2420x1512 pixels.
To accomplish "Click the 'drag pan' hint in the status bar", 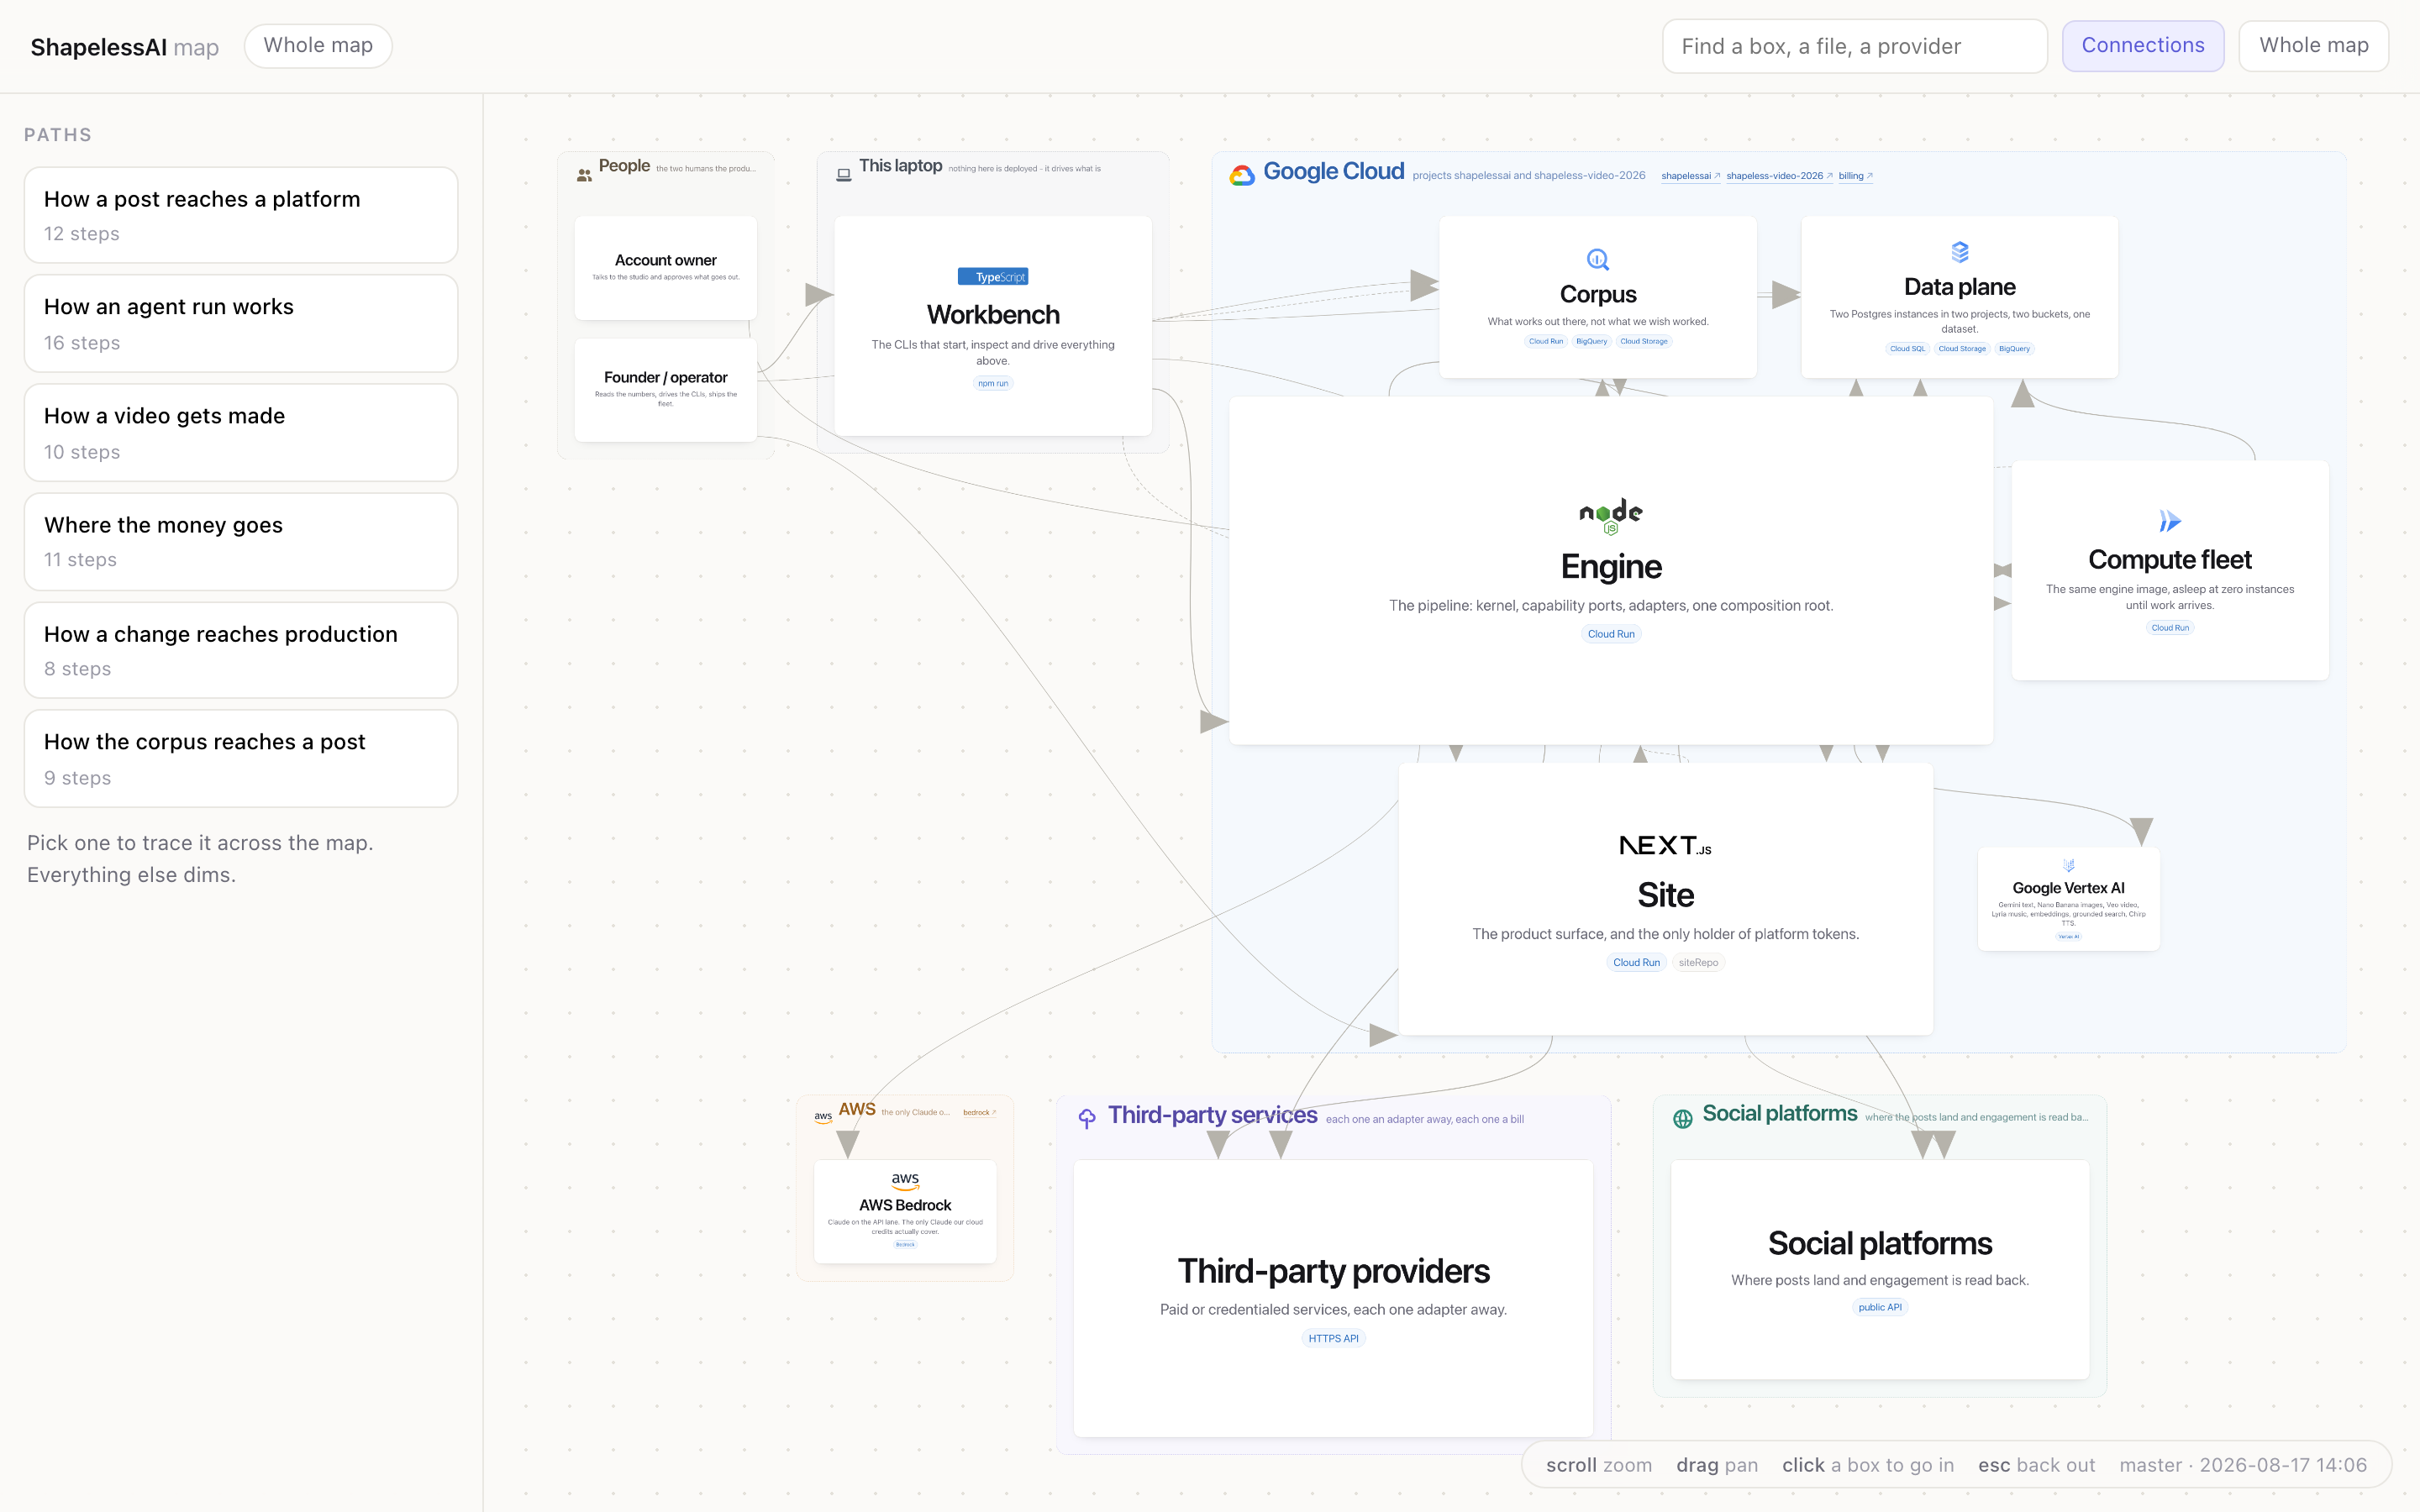I will coord(1717,1465).
